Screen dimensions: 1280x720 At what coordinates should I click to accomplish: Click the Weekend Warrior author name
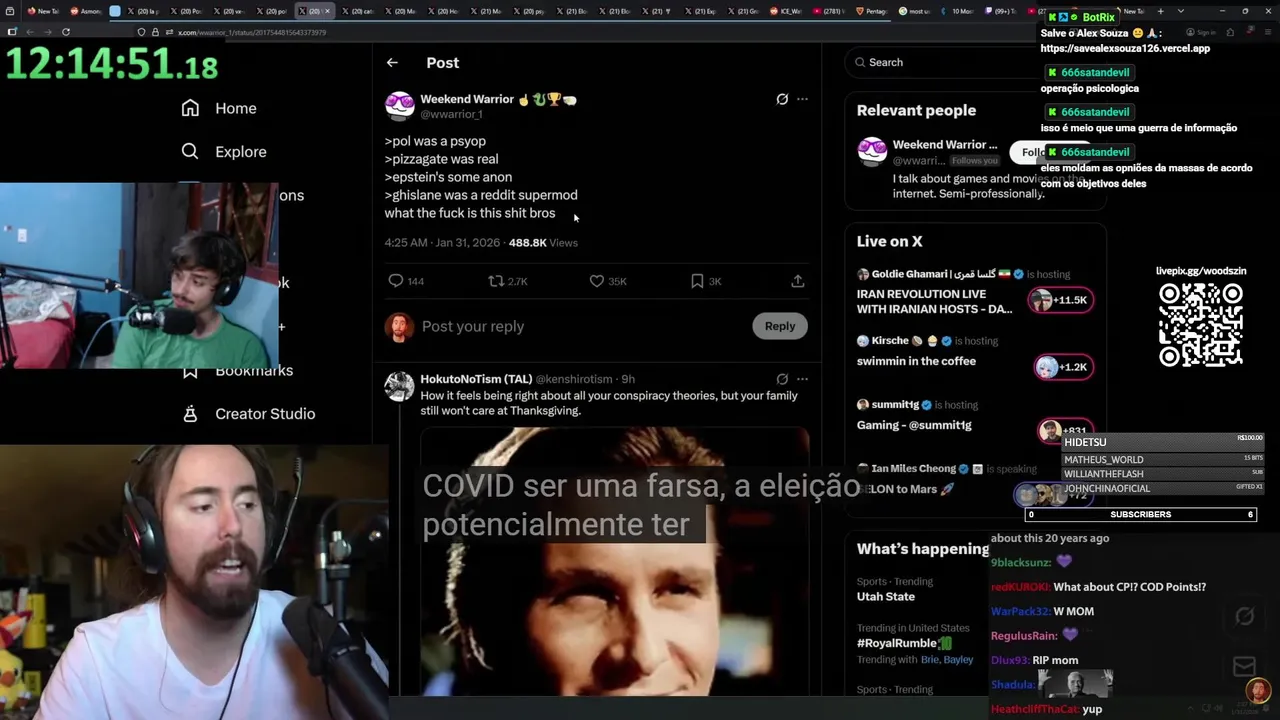coord(467,99)
